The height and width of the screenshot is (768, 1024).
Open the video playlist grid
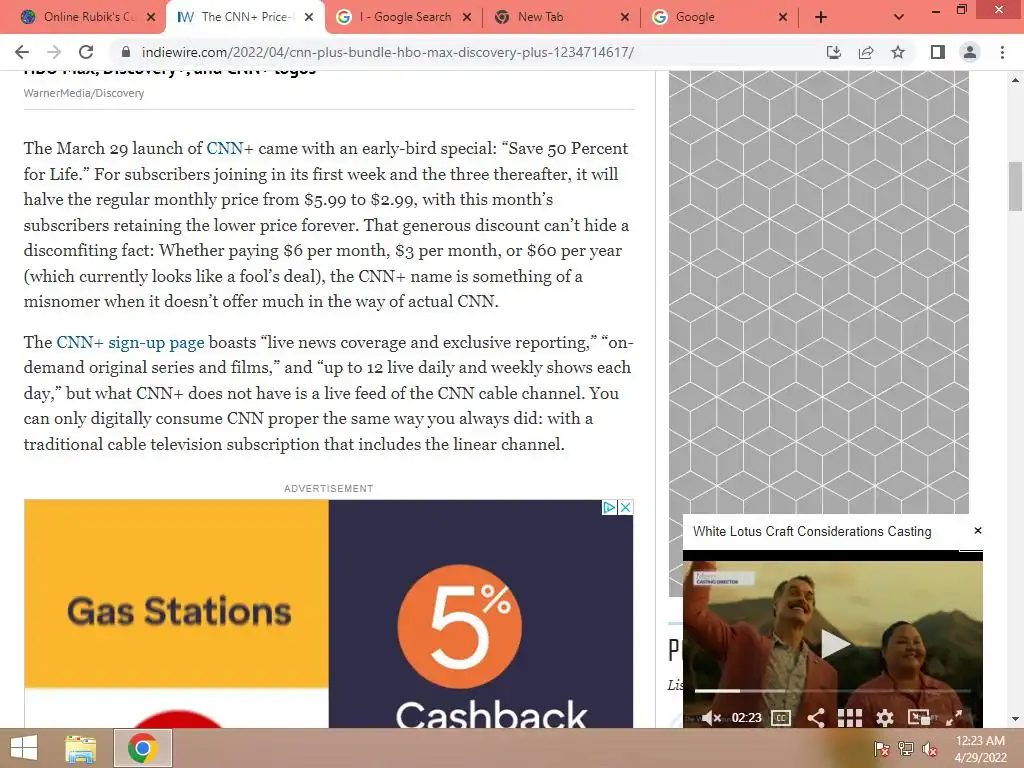pyautogui.click(x=850, y=718)
